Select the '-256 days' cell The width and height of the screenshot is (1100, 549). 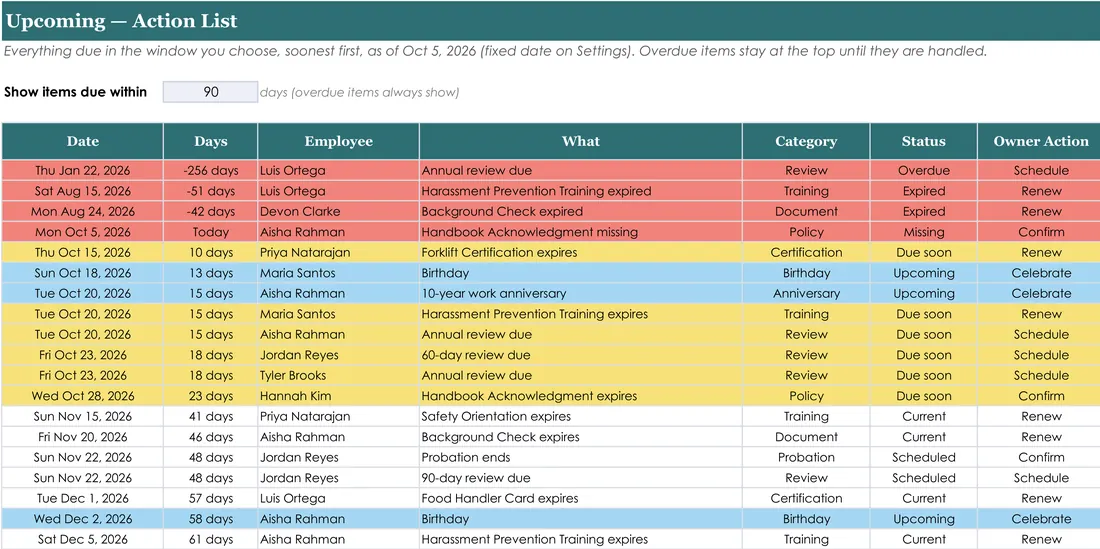click(x=210, y=170)
